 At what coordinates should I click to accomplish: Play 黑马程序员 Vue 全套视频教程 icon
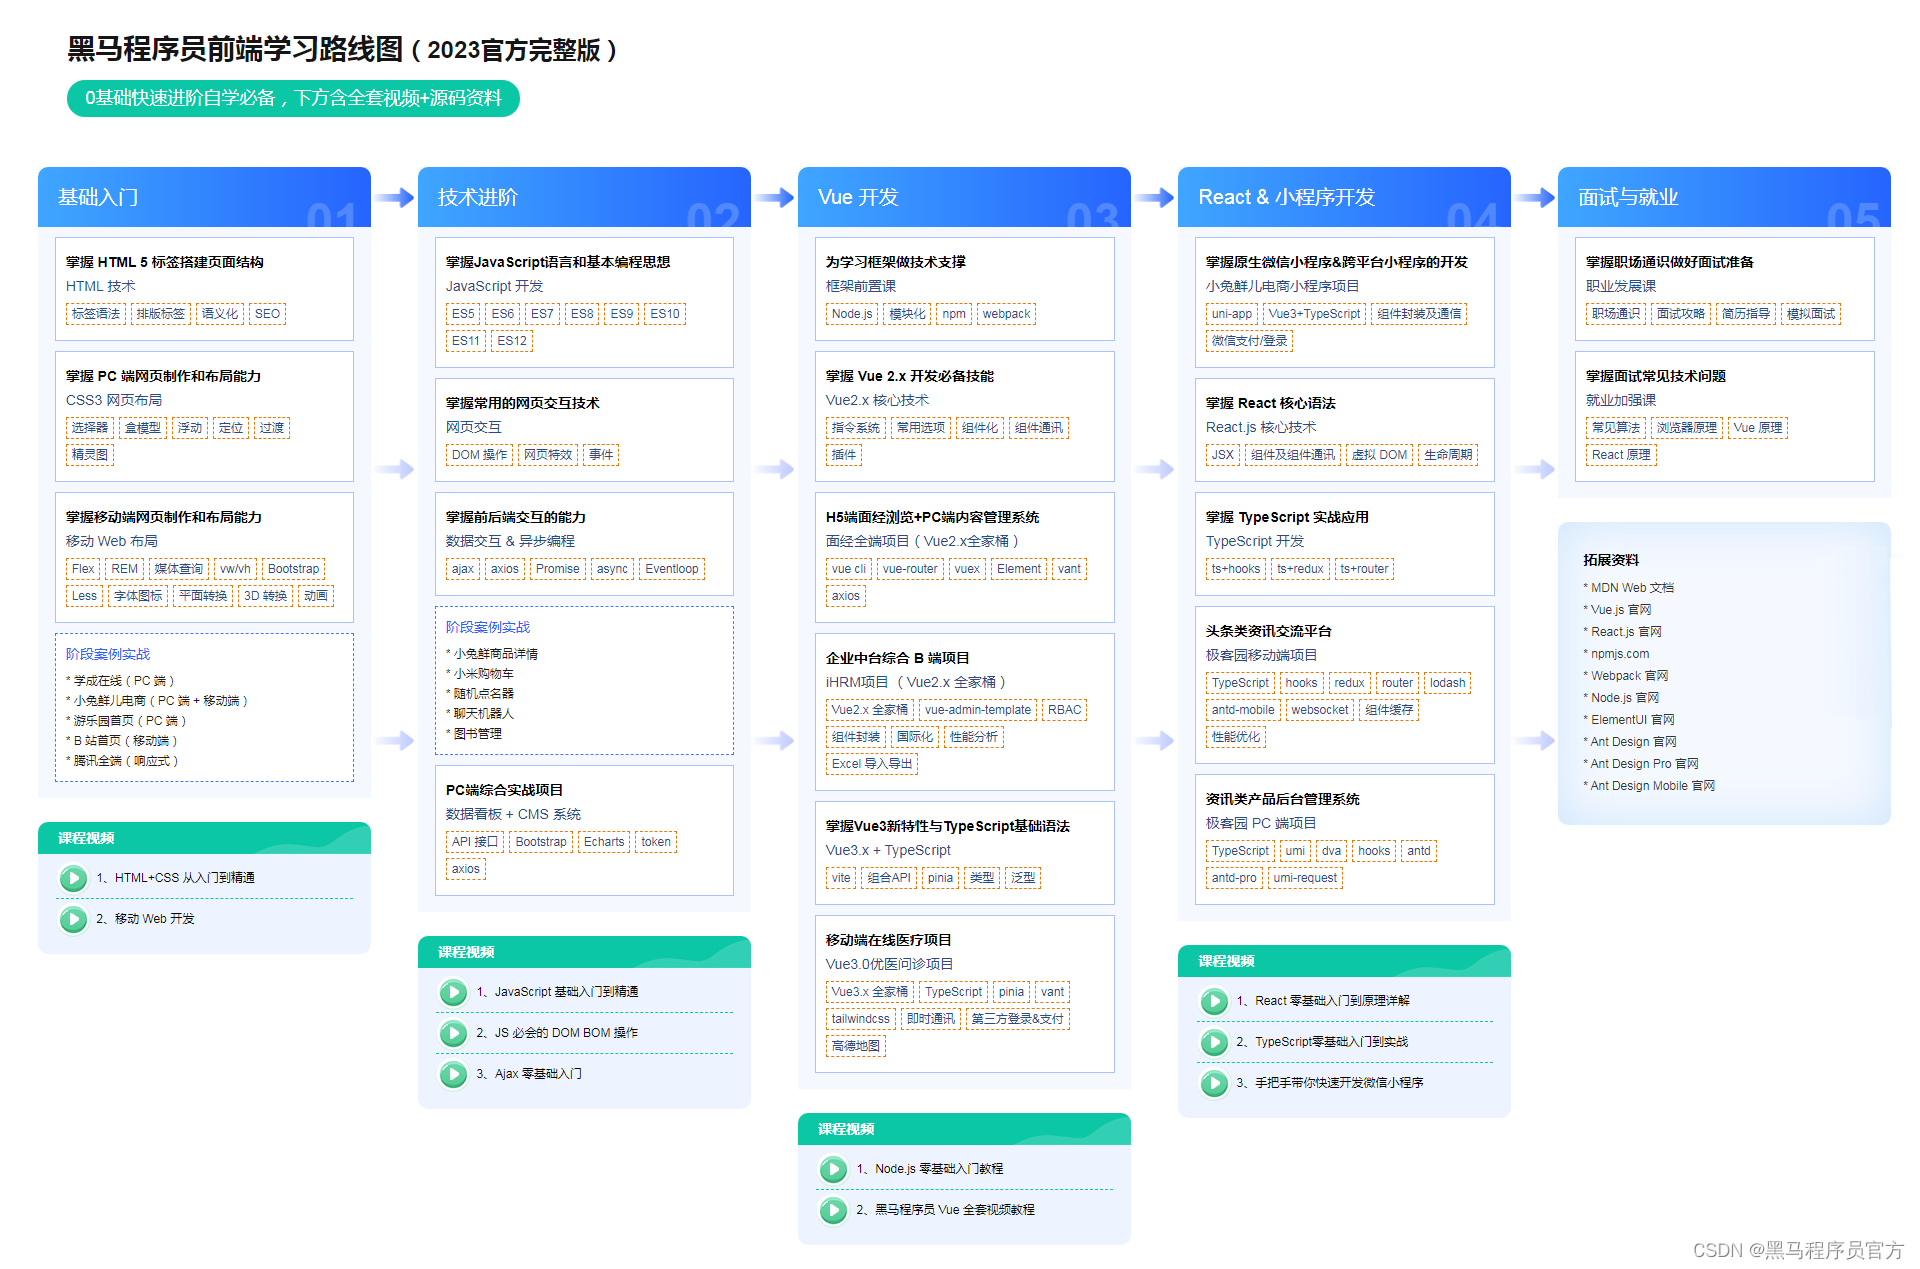tap(833, 1210)
